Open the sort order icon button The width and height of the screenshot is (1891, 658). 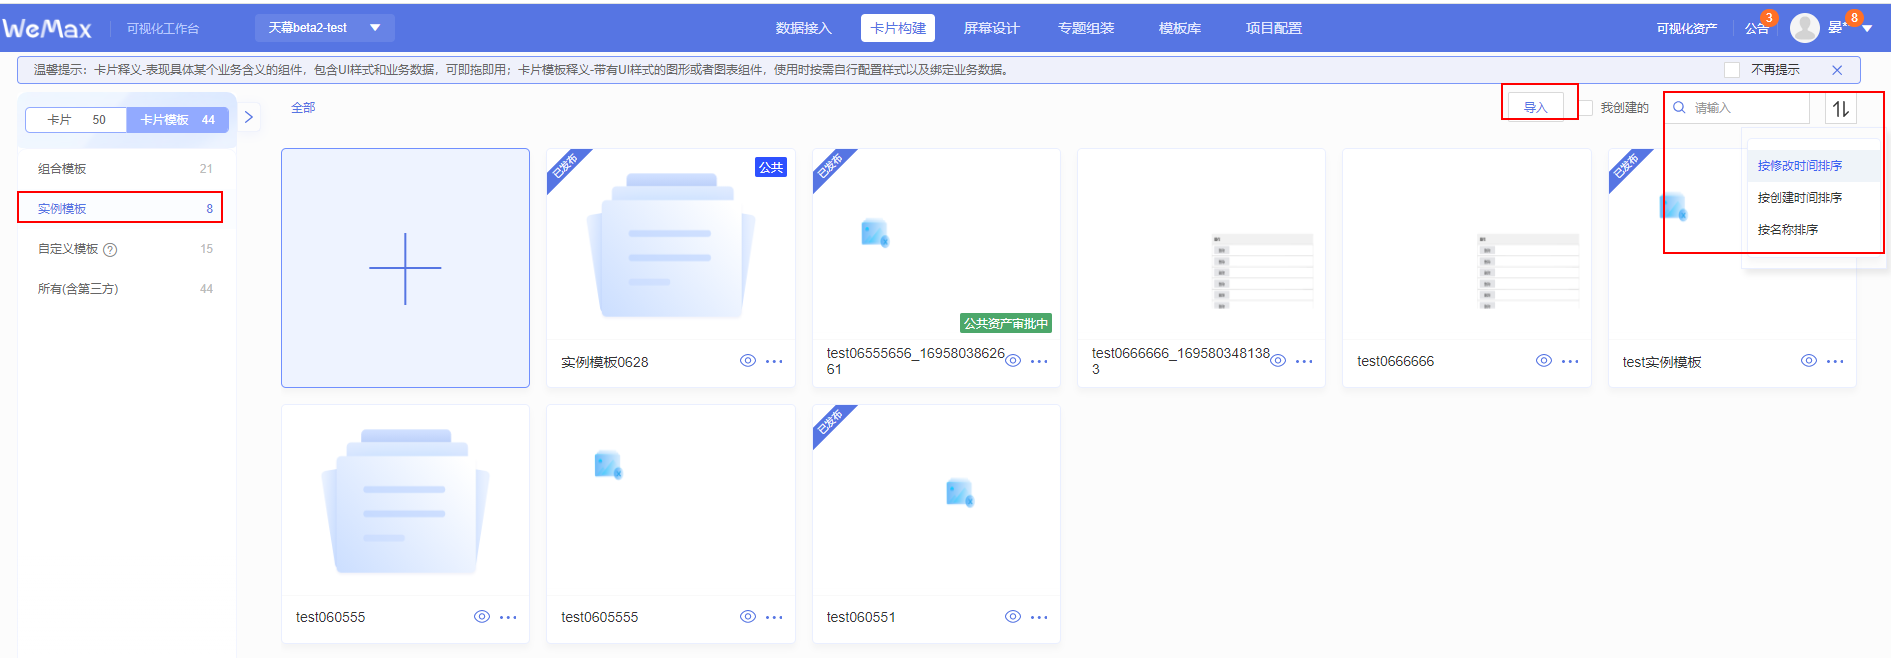(x=1840, y=108)
